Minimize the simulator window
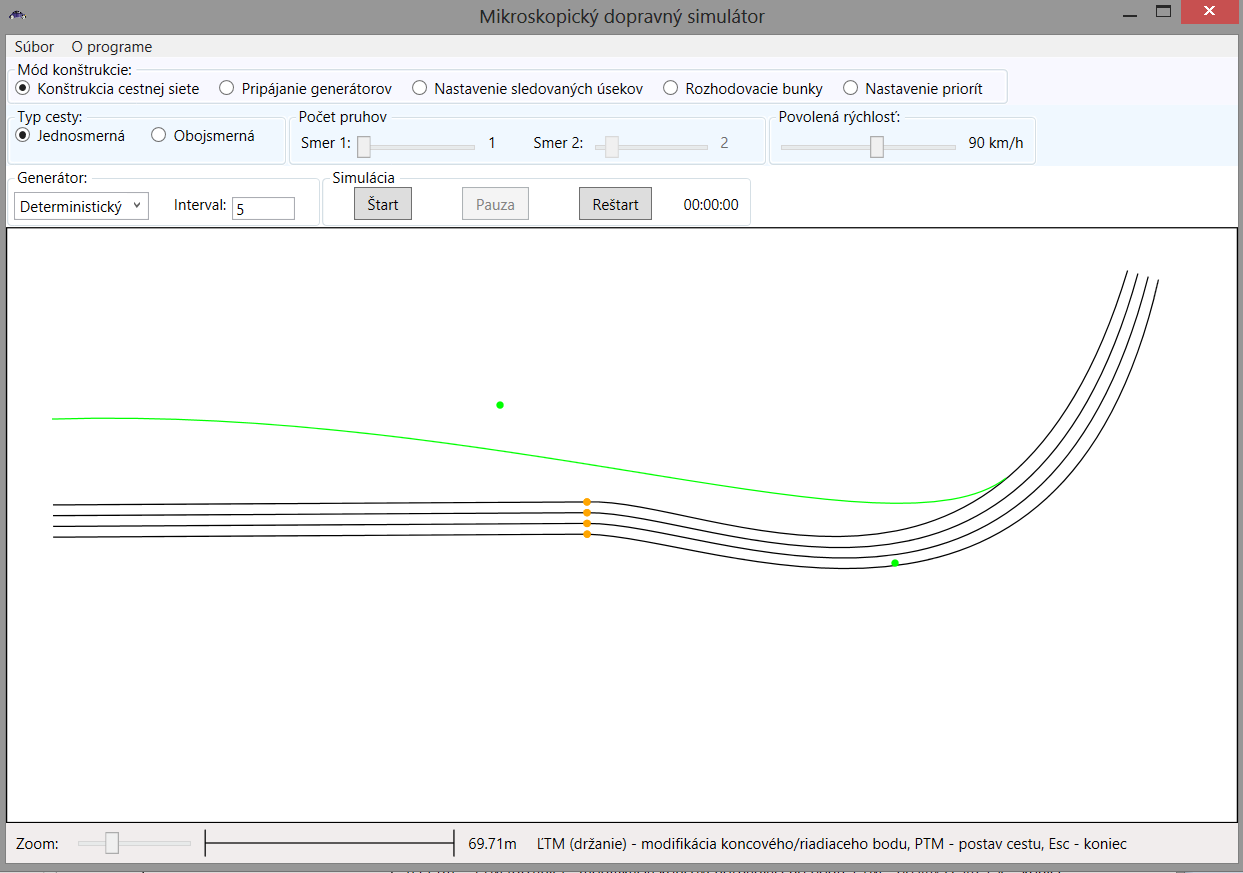This screenshot has width=1243, height=873. (1129, 15)
